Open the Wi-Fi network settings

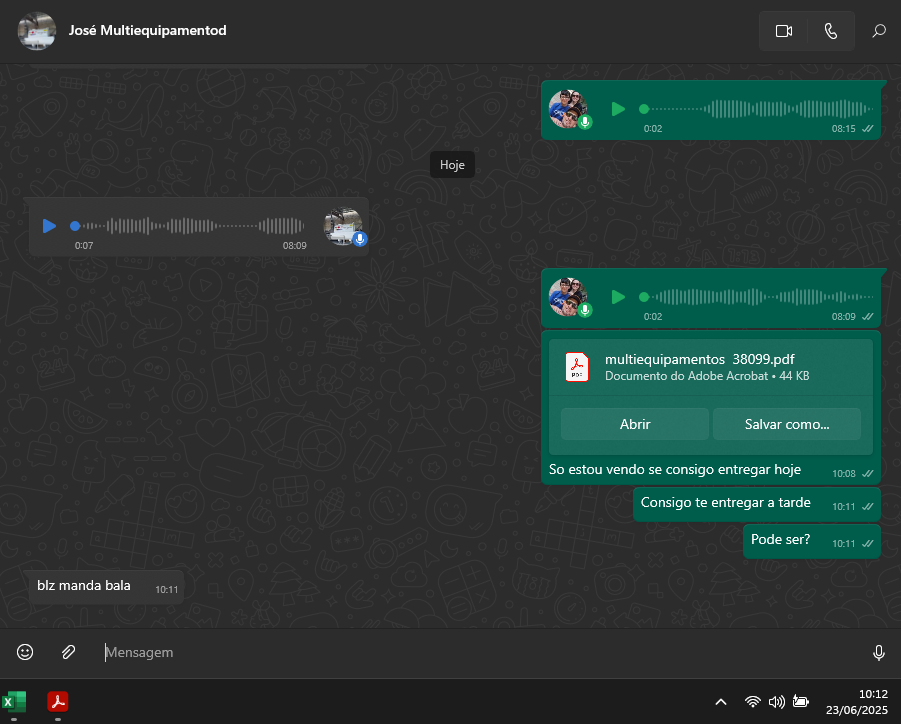(752, 702)
